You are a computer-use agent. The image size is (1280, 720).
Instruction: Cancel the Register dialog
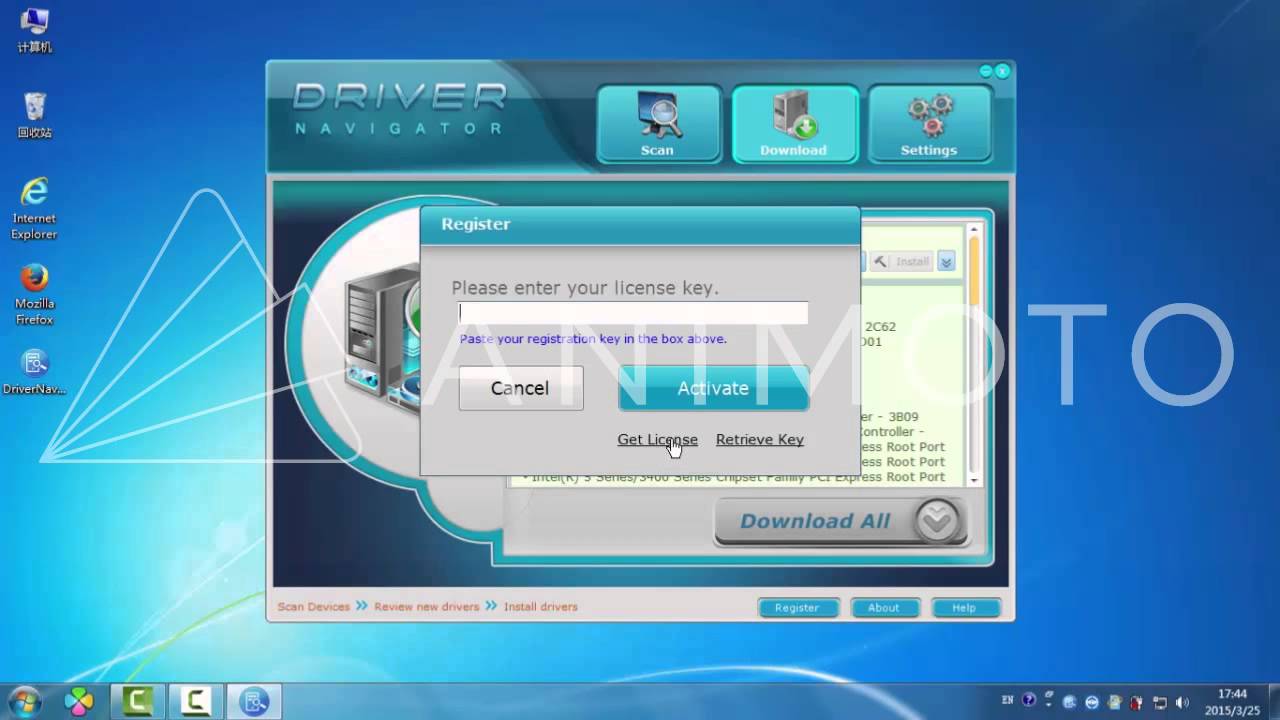pyautogui.click(x=521, y=388)
